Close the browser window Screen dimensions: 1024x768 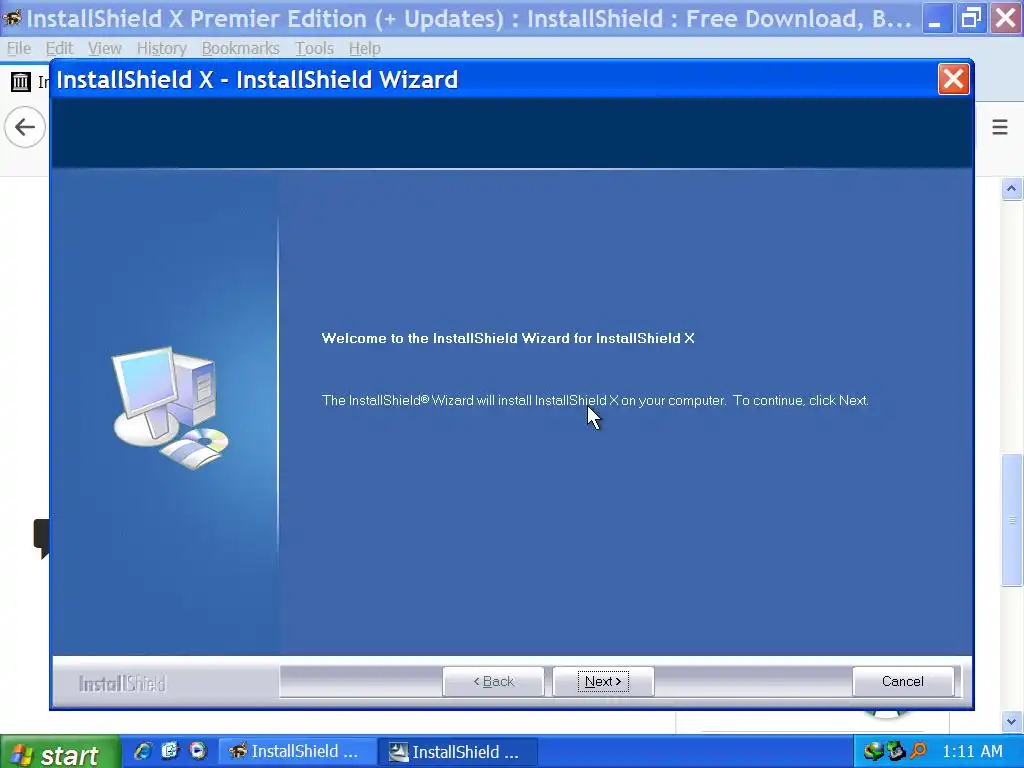click(1006, 18)
